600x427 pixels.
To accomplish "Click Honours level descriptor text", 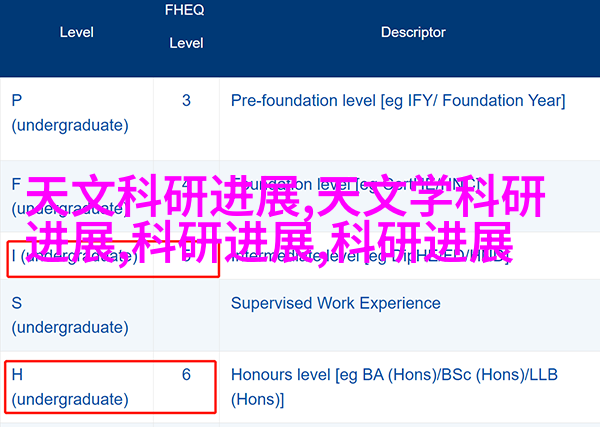I will tap(394, 387).
